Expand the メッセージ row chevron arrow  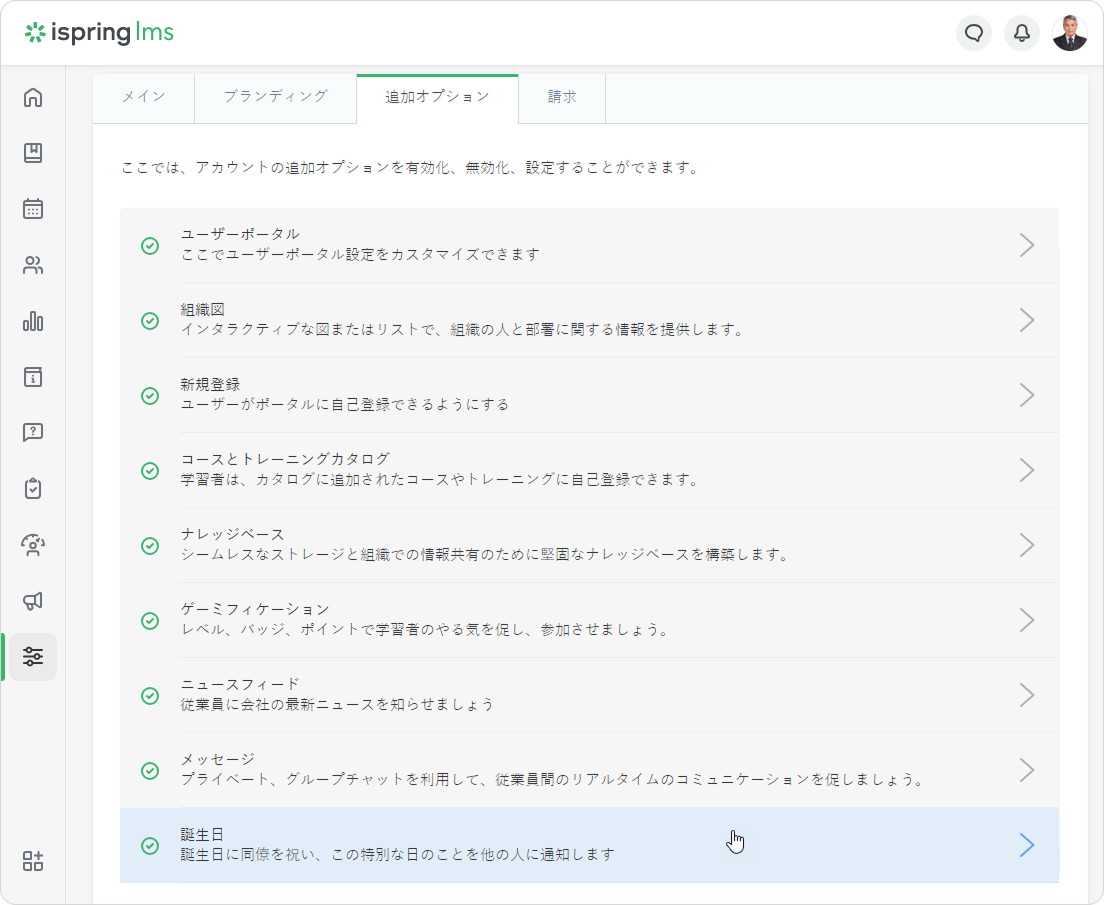[x=1026, y=770]
